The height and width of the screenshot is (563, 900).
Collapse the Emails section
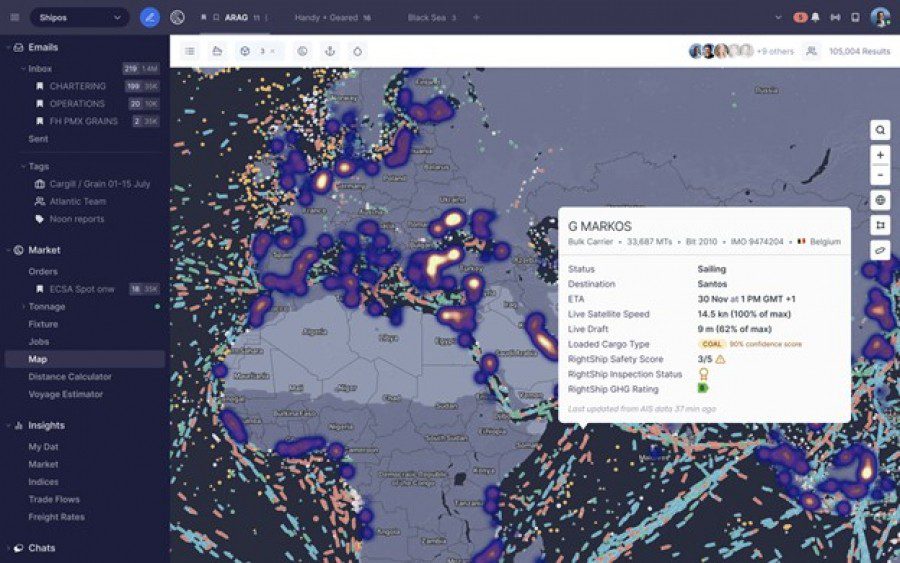[x=8, y=47]
